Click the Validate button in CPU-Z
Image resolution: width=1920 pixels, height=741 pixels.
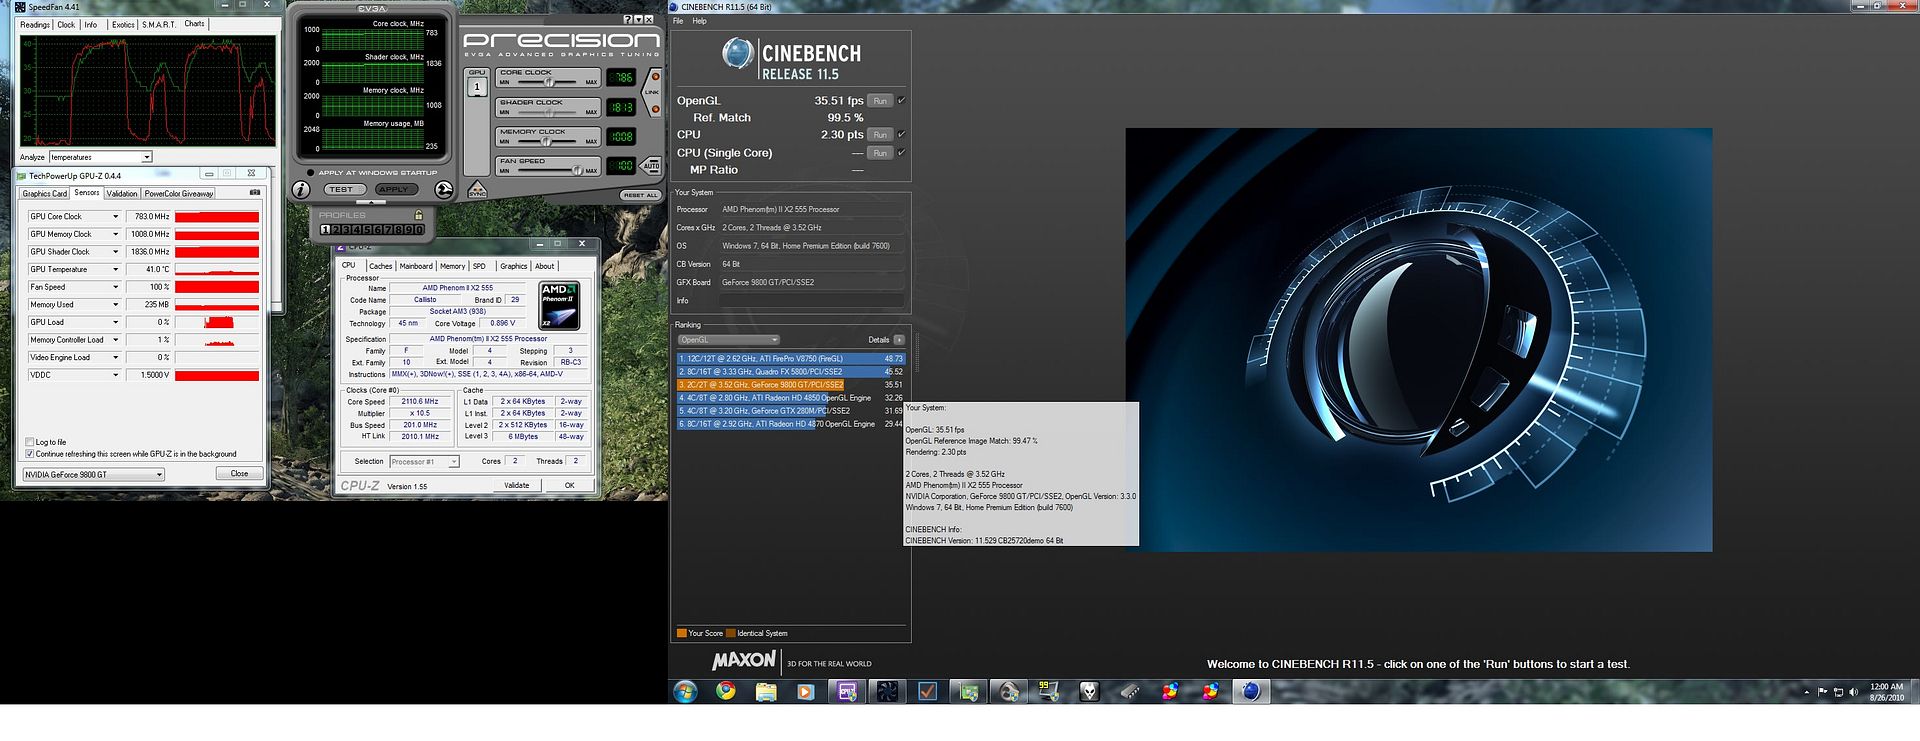517,485
